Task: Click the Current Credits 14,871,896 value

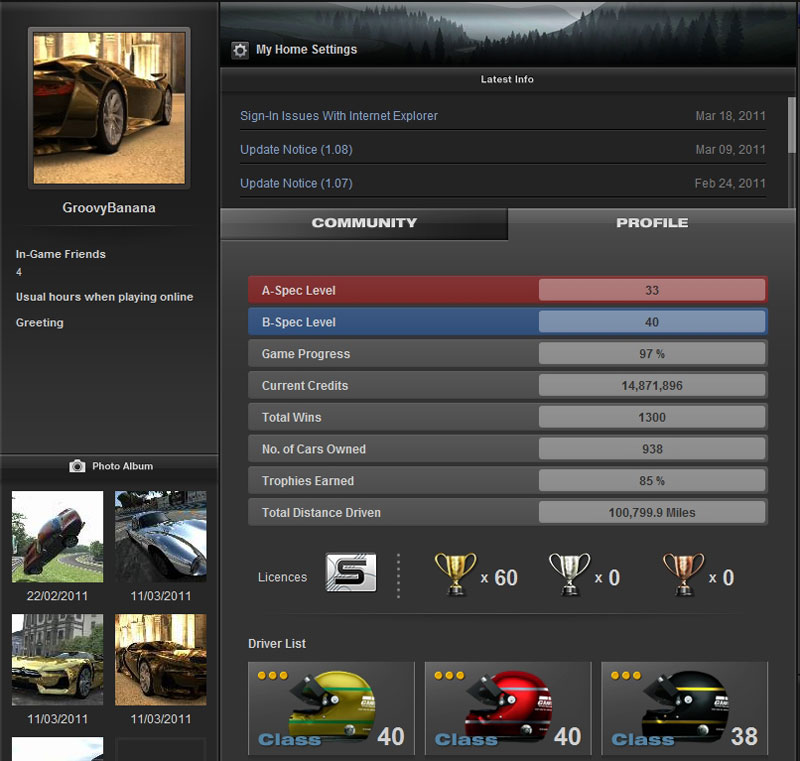Action: click(x=652, y=386)
